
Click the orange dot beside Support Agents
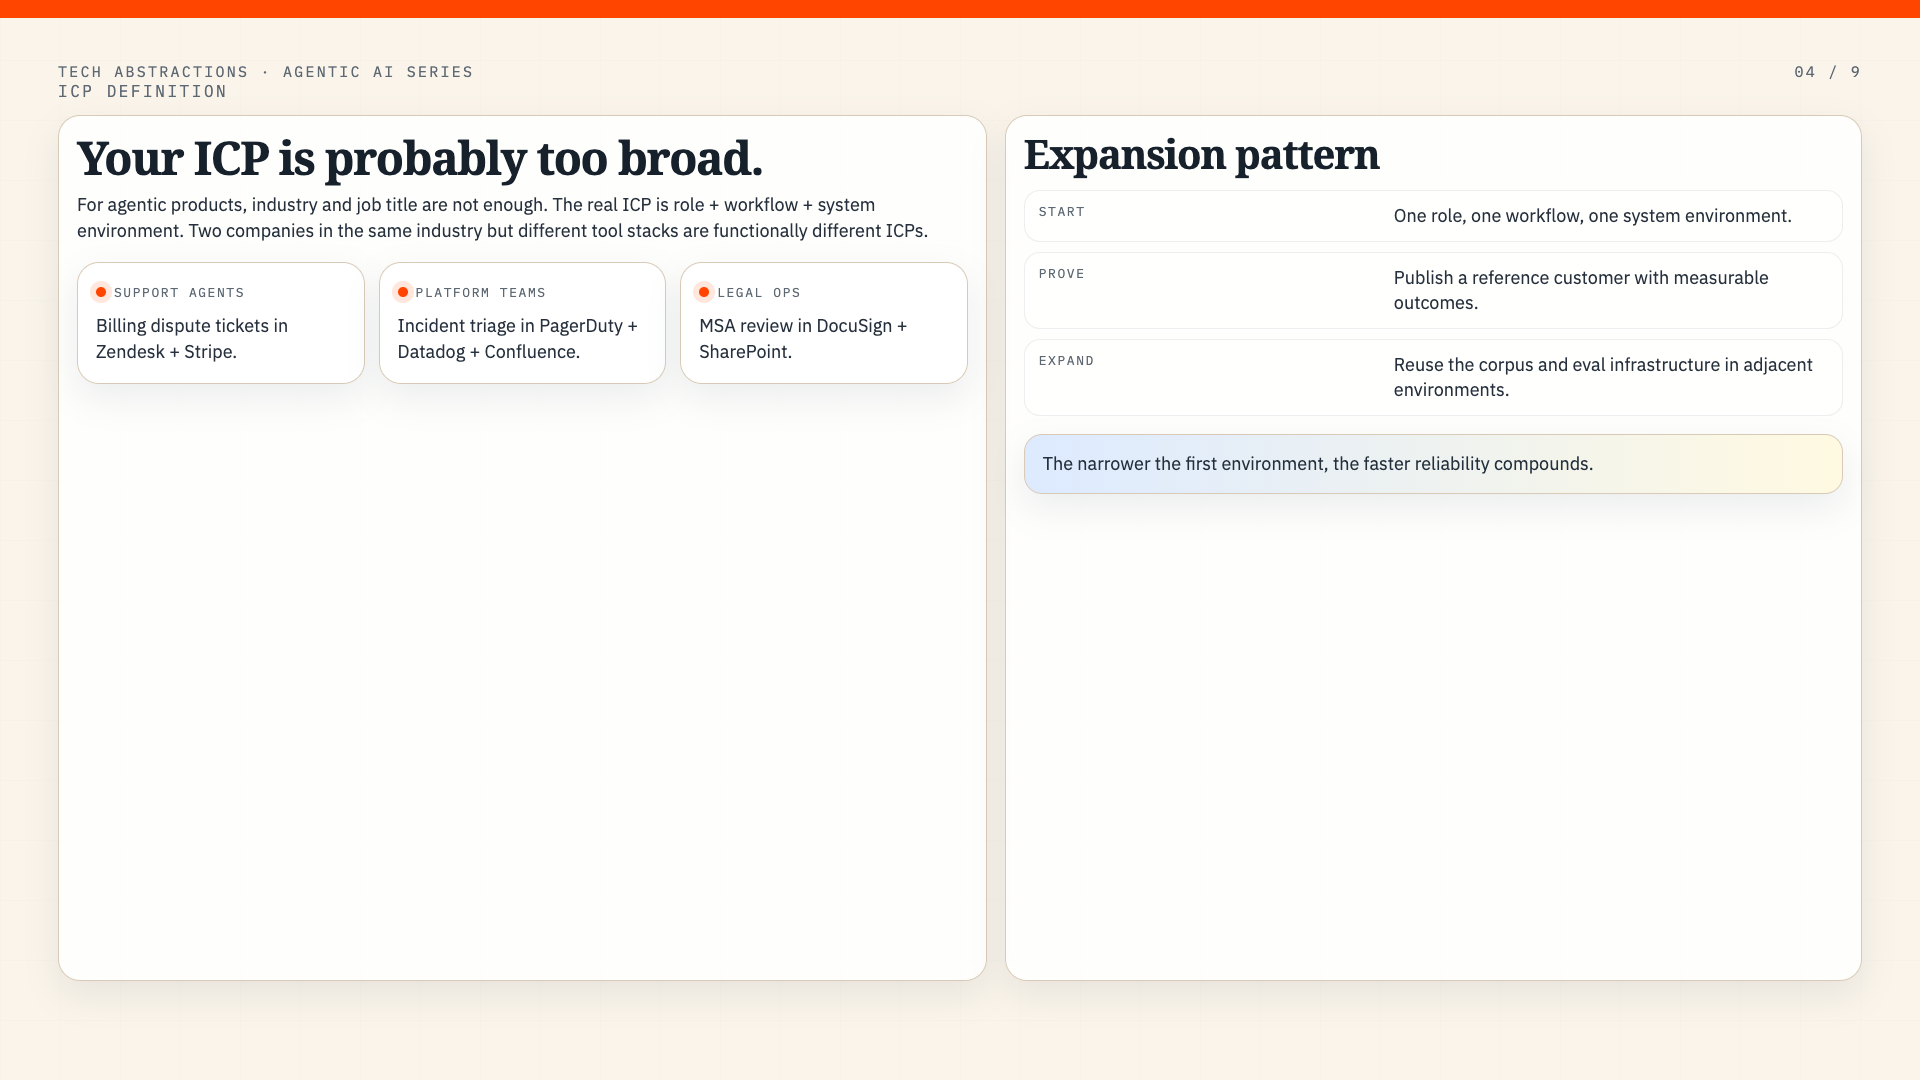(101, 292)
